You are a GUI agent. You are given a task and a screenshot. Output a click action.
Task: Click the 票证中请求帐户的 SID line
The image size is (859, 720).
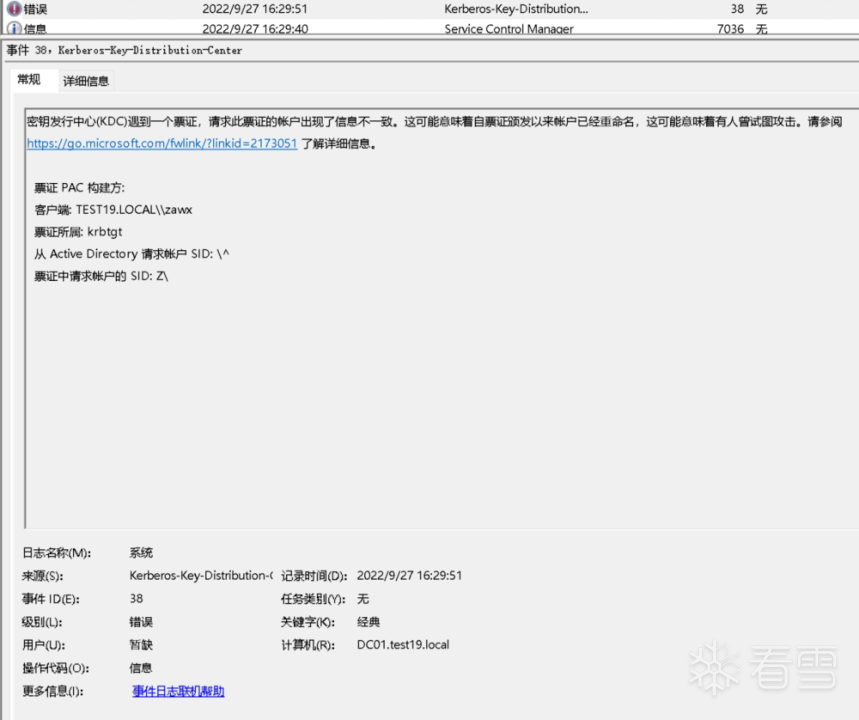click(101, 276)
